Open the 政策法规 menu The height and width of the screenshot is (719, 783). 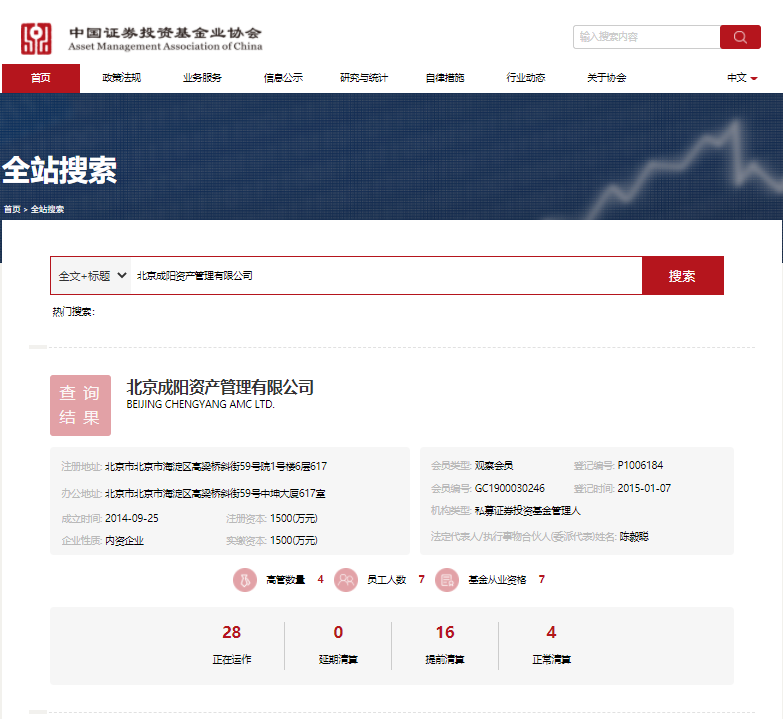click(121, 78)
